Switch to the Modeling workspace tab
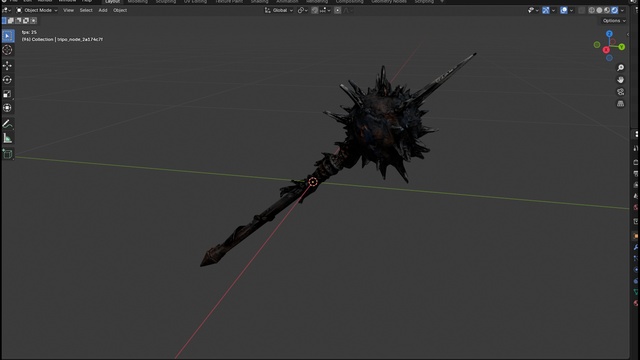Screen dimensions: 640x360 pos(138,2)
